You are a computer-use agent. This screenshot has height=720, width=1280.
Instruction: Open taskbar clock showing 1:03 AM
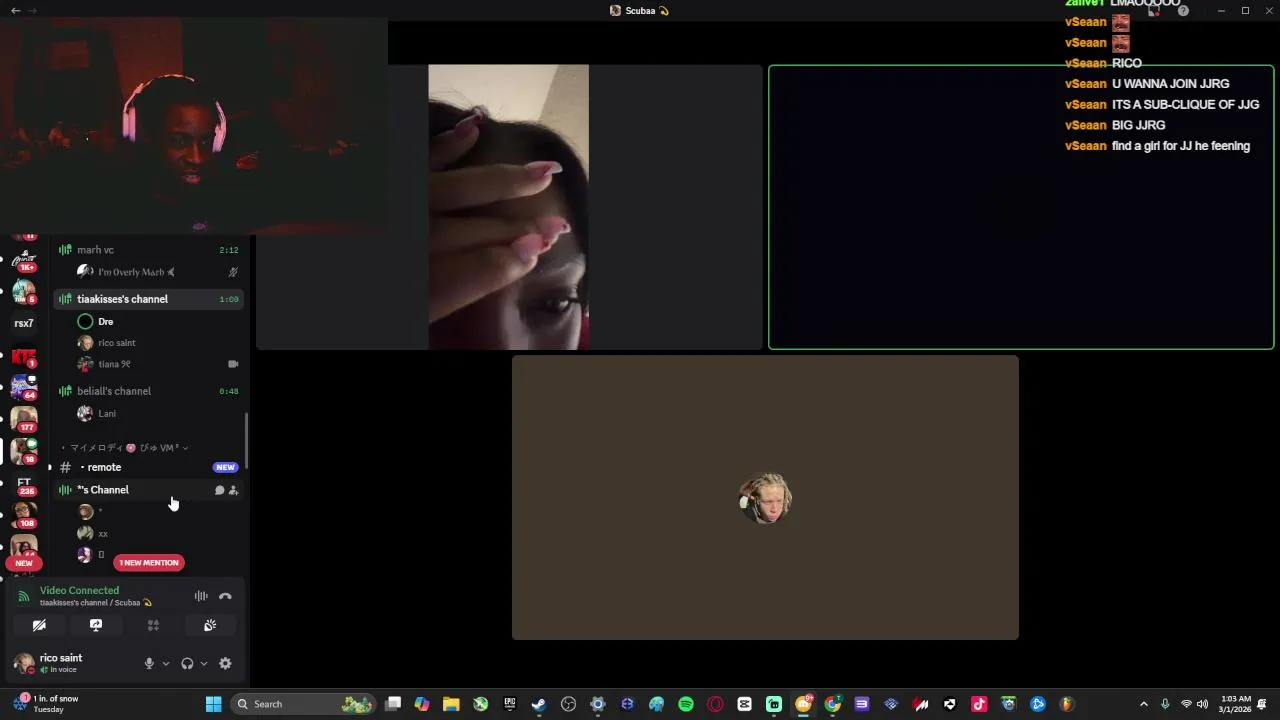(x=1235, y=704)
